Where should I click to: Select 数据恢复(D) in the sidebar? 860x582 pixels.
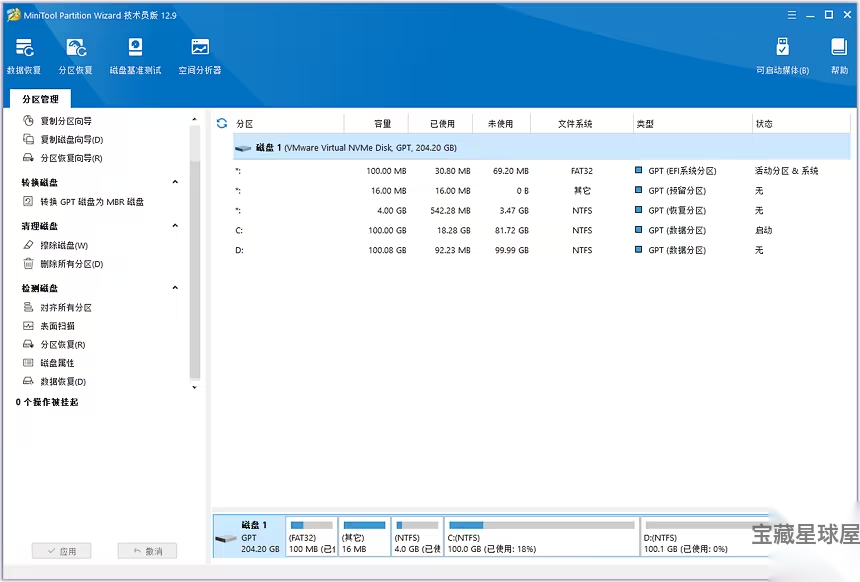pos(63,381)
